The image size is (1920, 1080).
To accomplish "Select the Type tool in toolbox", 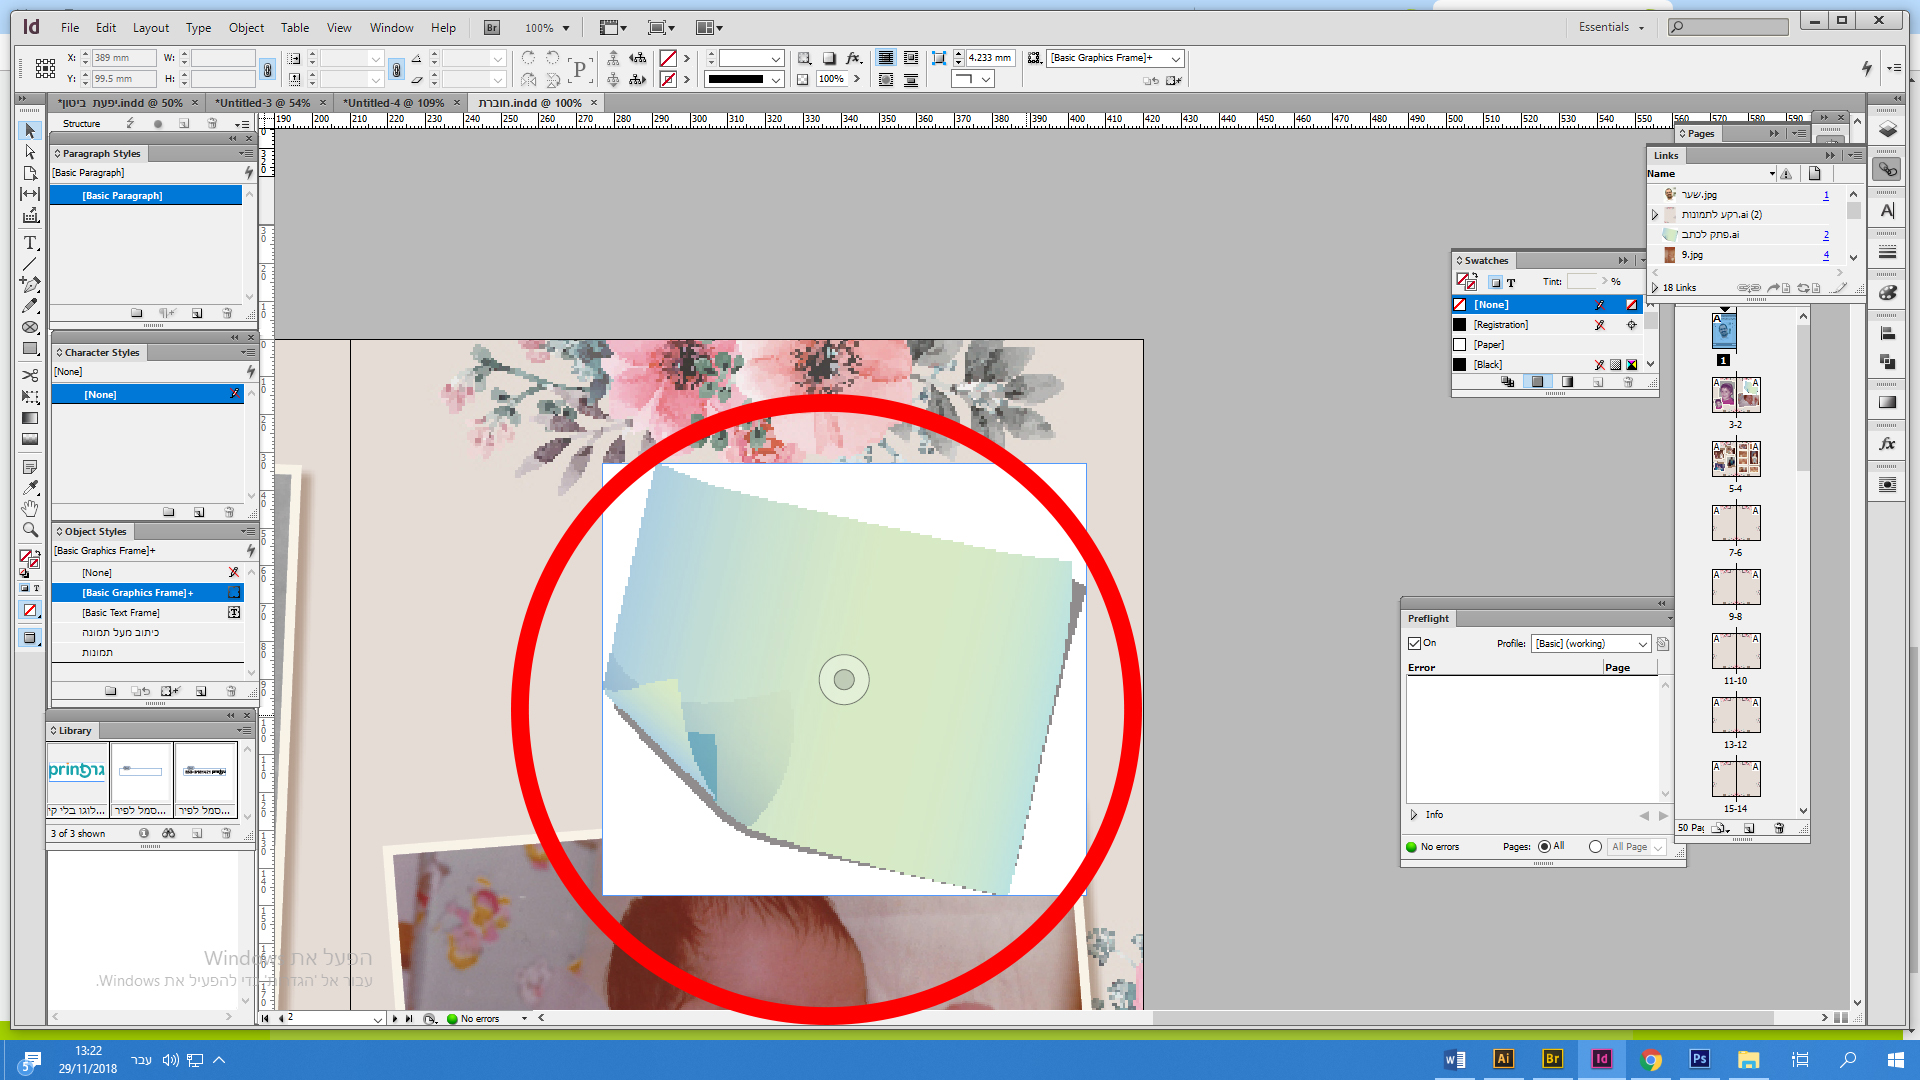I will 30,243.
